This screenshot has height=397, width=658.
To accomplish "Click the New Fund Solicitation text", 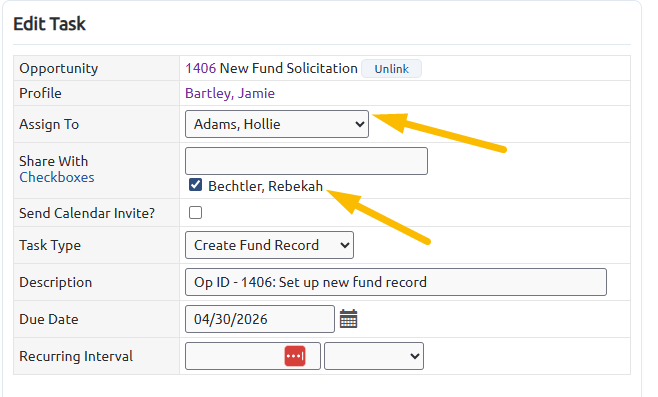I will (289, 68).
